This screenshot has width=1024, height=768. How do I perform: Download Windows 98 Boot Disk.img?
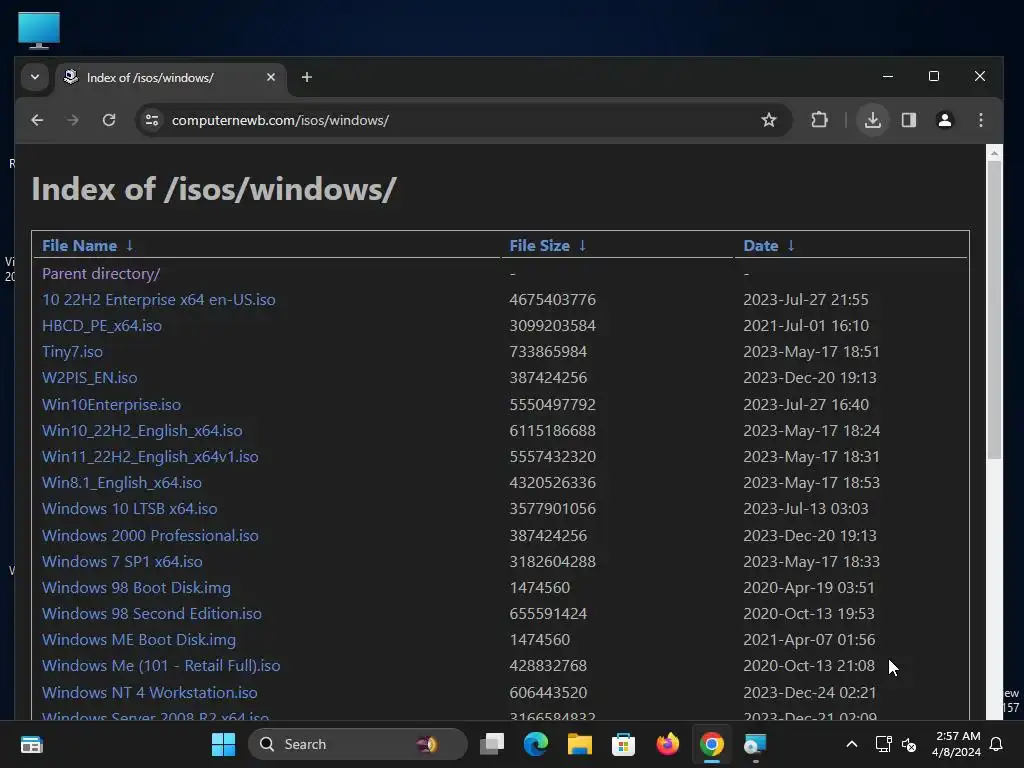(x=136, y=588)
